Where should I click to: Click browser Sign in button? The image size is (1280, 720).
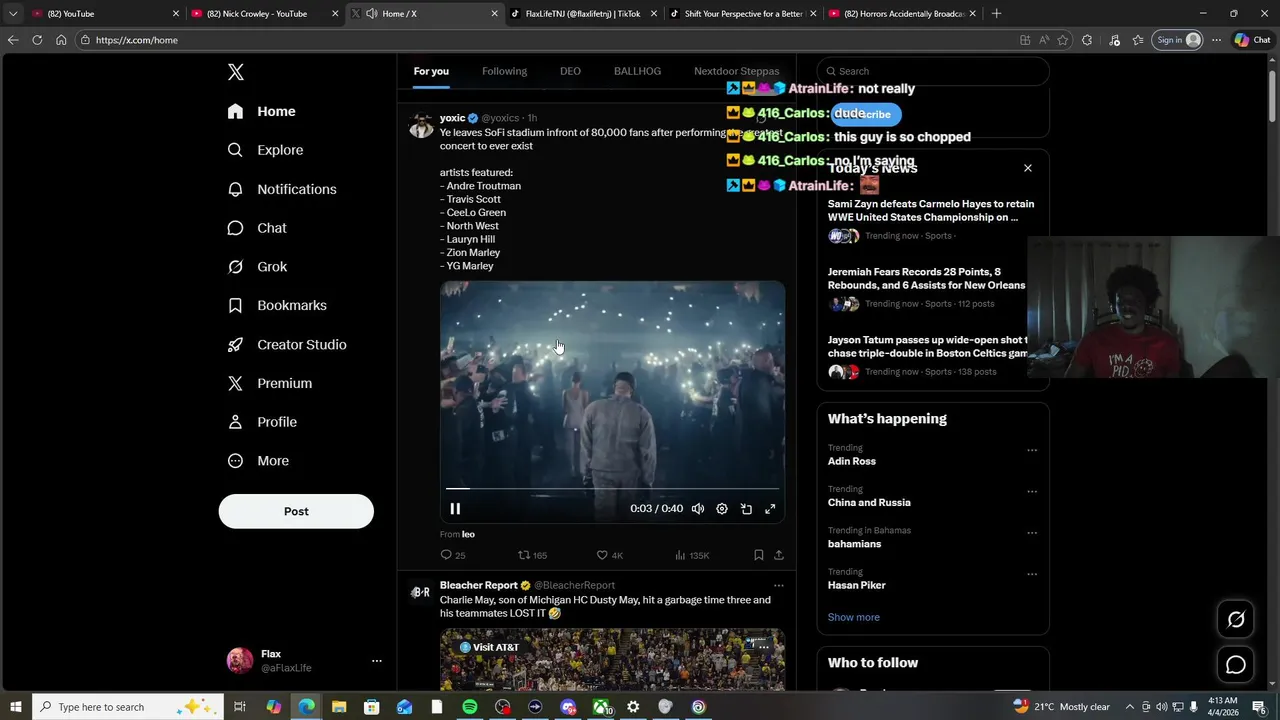tap(1177, 40)
